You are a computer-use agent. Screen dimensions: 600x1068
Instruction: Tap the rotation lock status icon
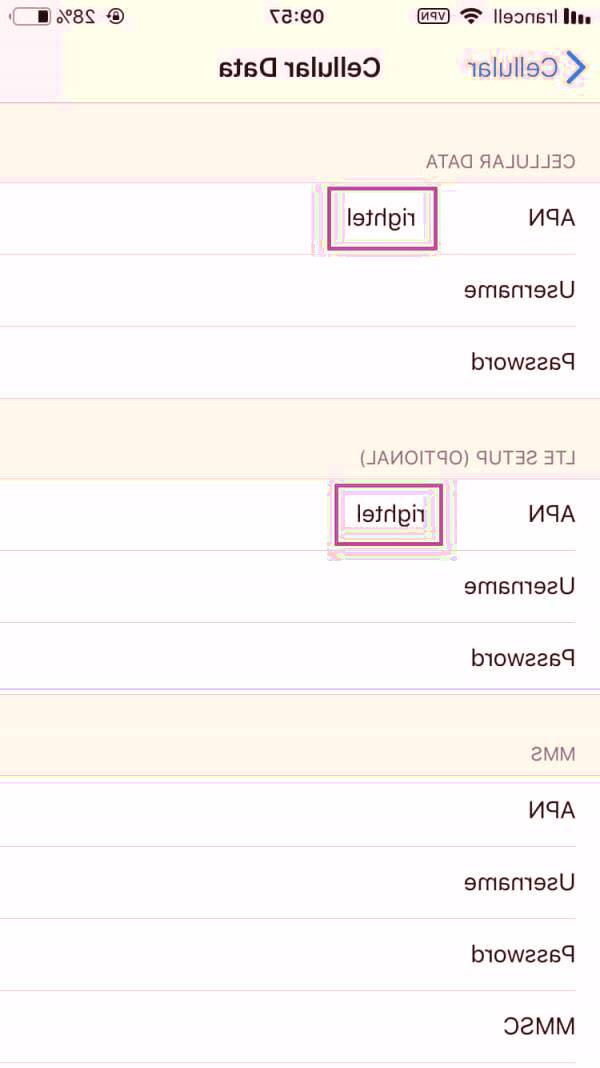[x=117, y=17]
